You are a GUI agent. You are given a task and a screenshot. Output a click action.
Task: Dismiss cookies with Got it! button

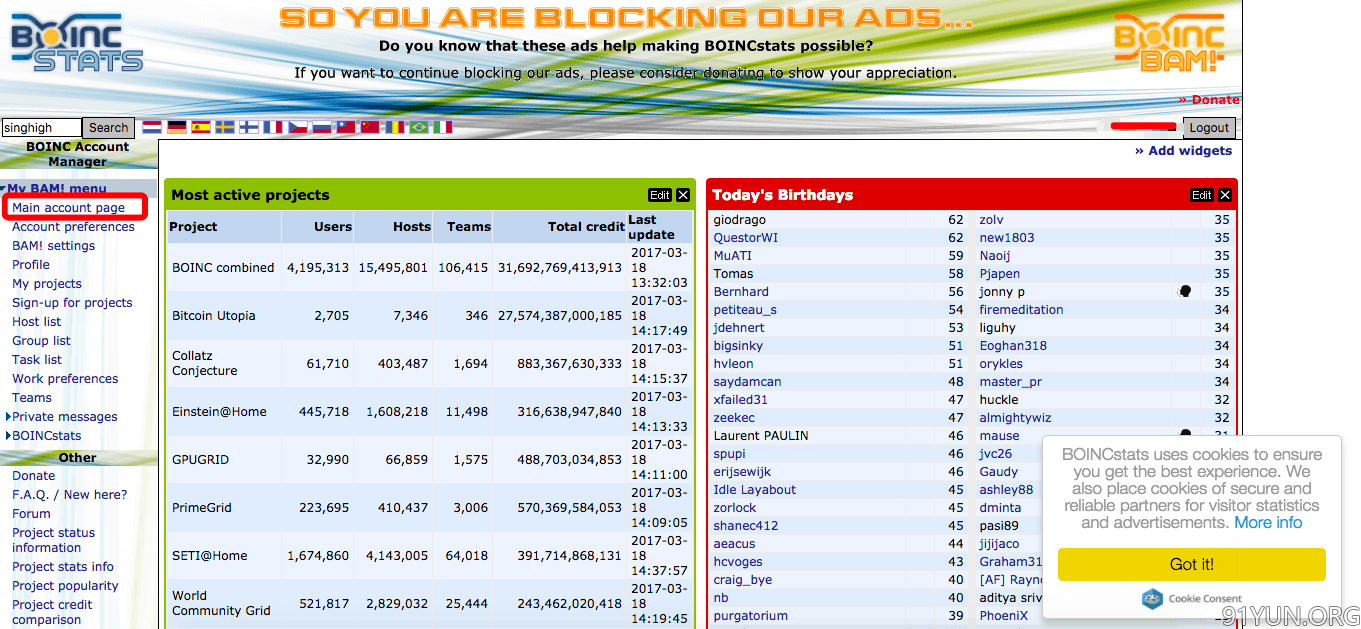(x=1192, y=564)
